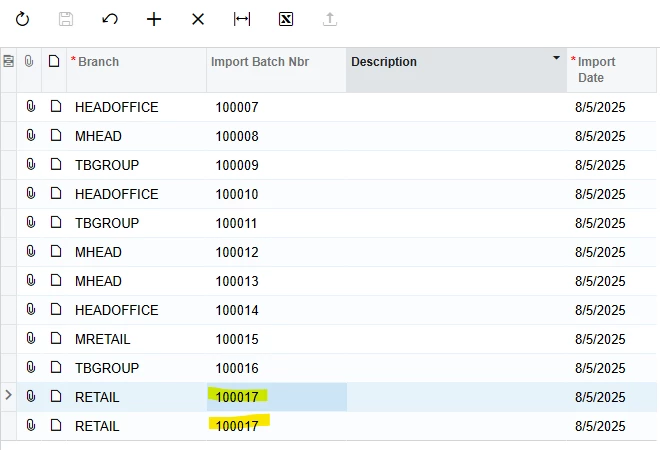Open note for batch 100012 row
This screenshot has width=660, height=450.
coord(56,251)
